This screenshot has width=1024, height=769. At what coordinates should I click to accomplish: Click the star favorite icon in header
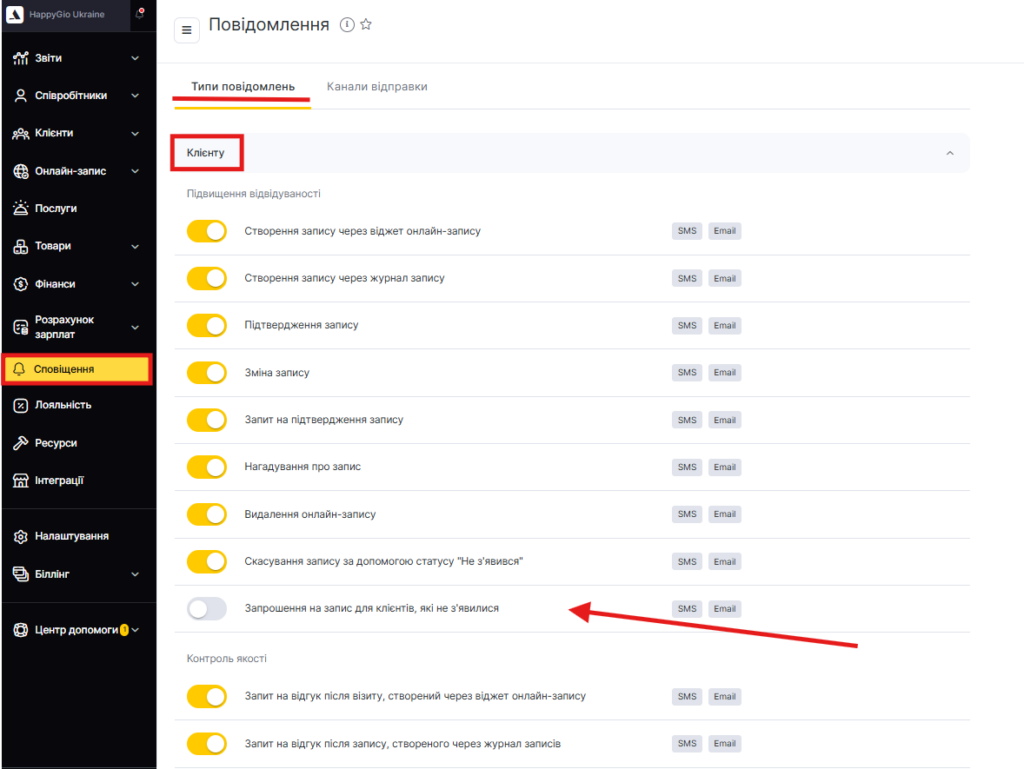point(366,25)
